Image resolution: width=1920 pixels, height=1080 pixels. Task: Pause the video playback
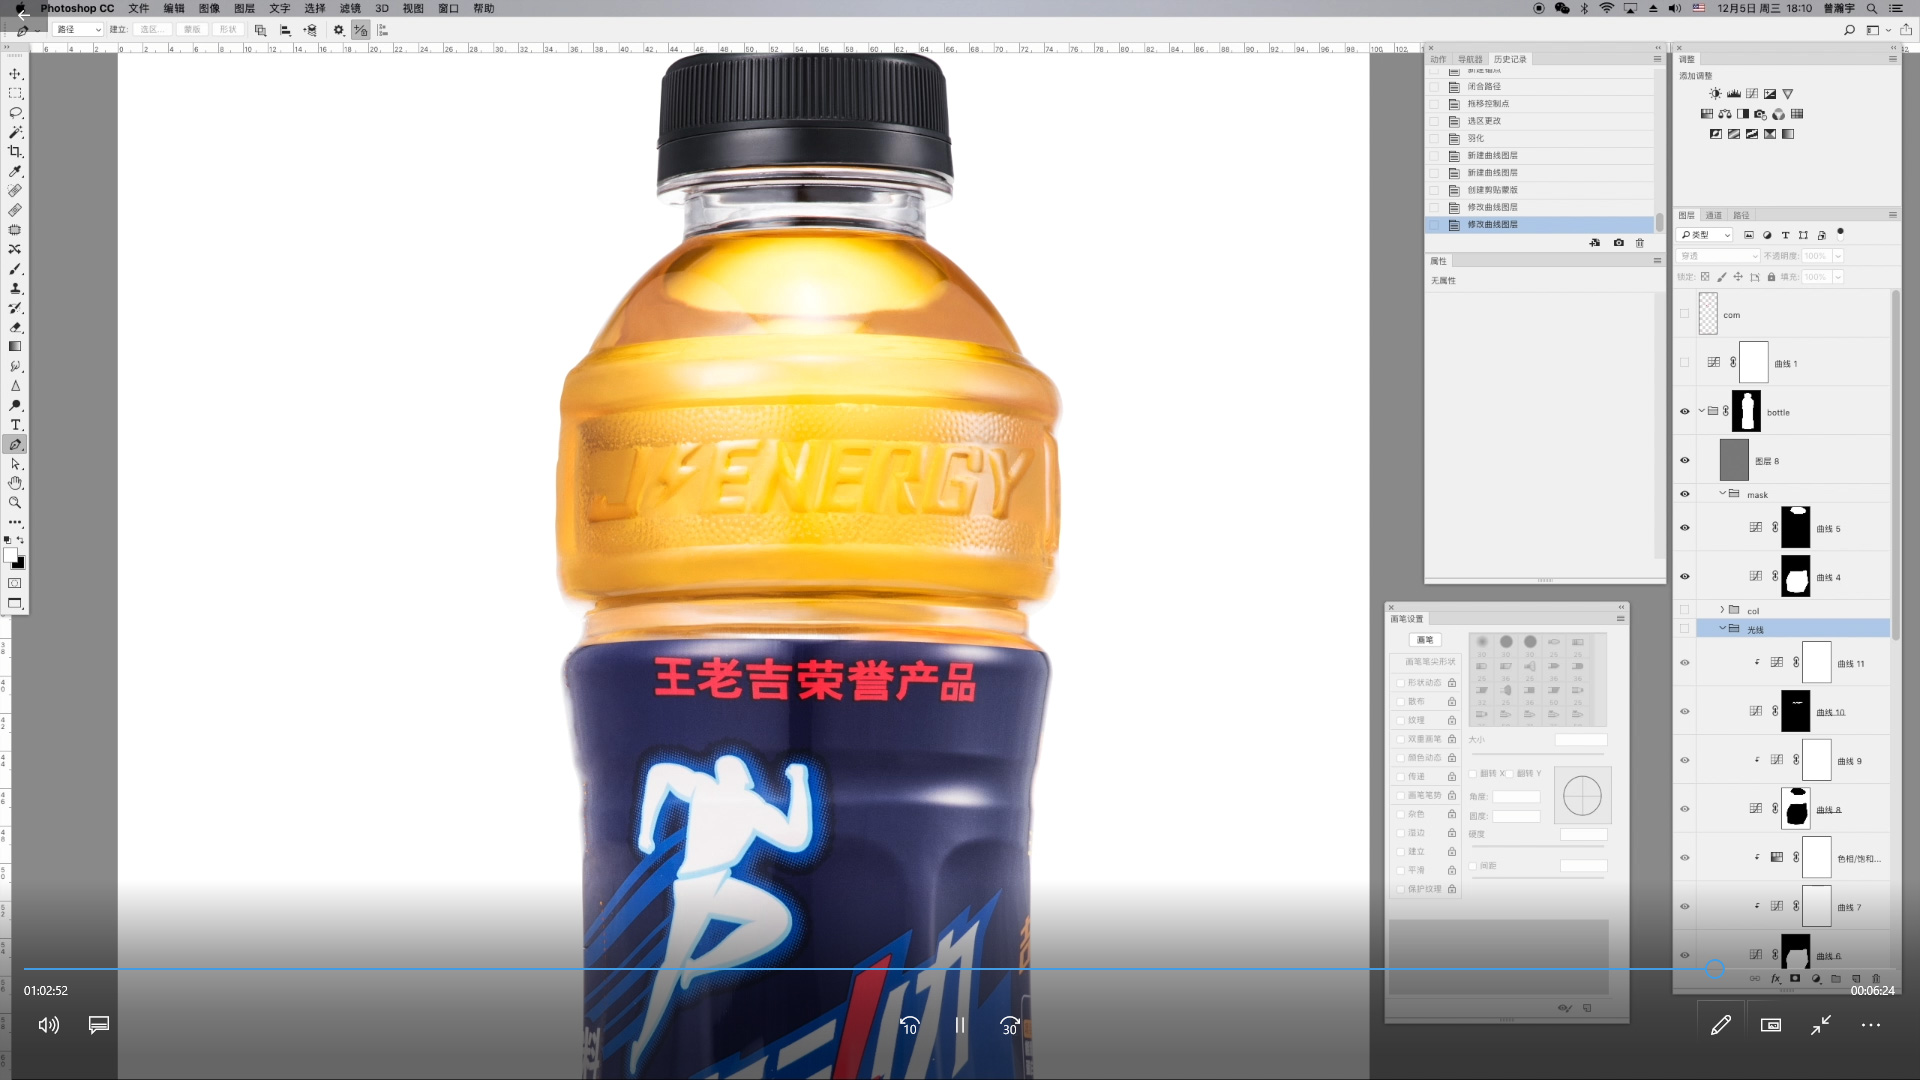960,1025
